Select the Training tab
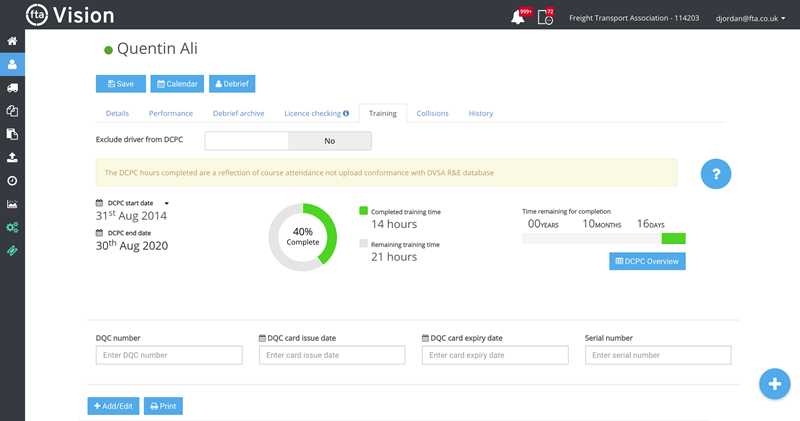This screenshot has height=421, width=800. click(x=383, y=113)
